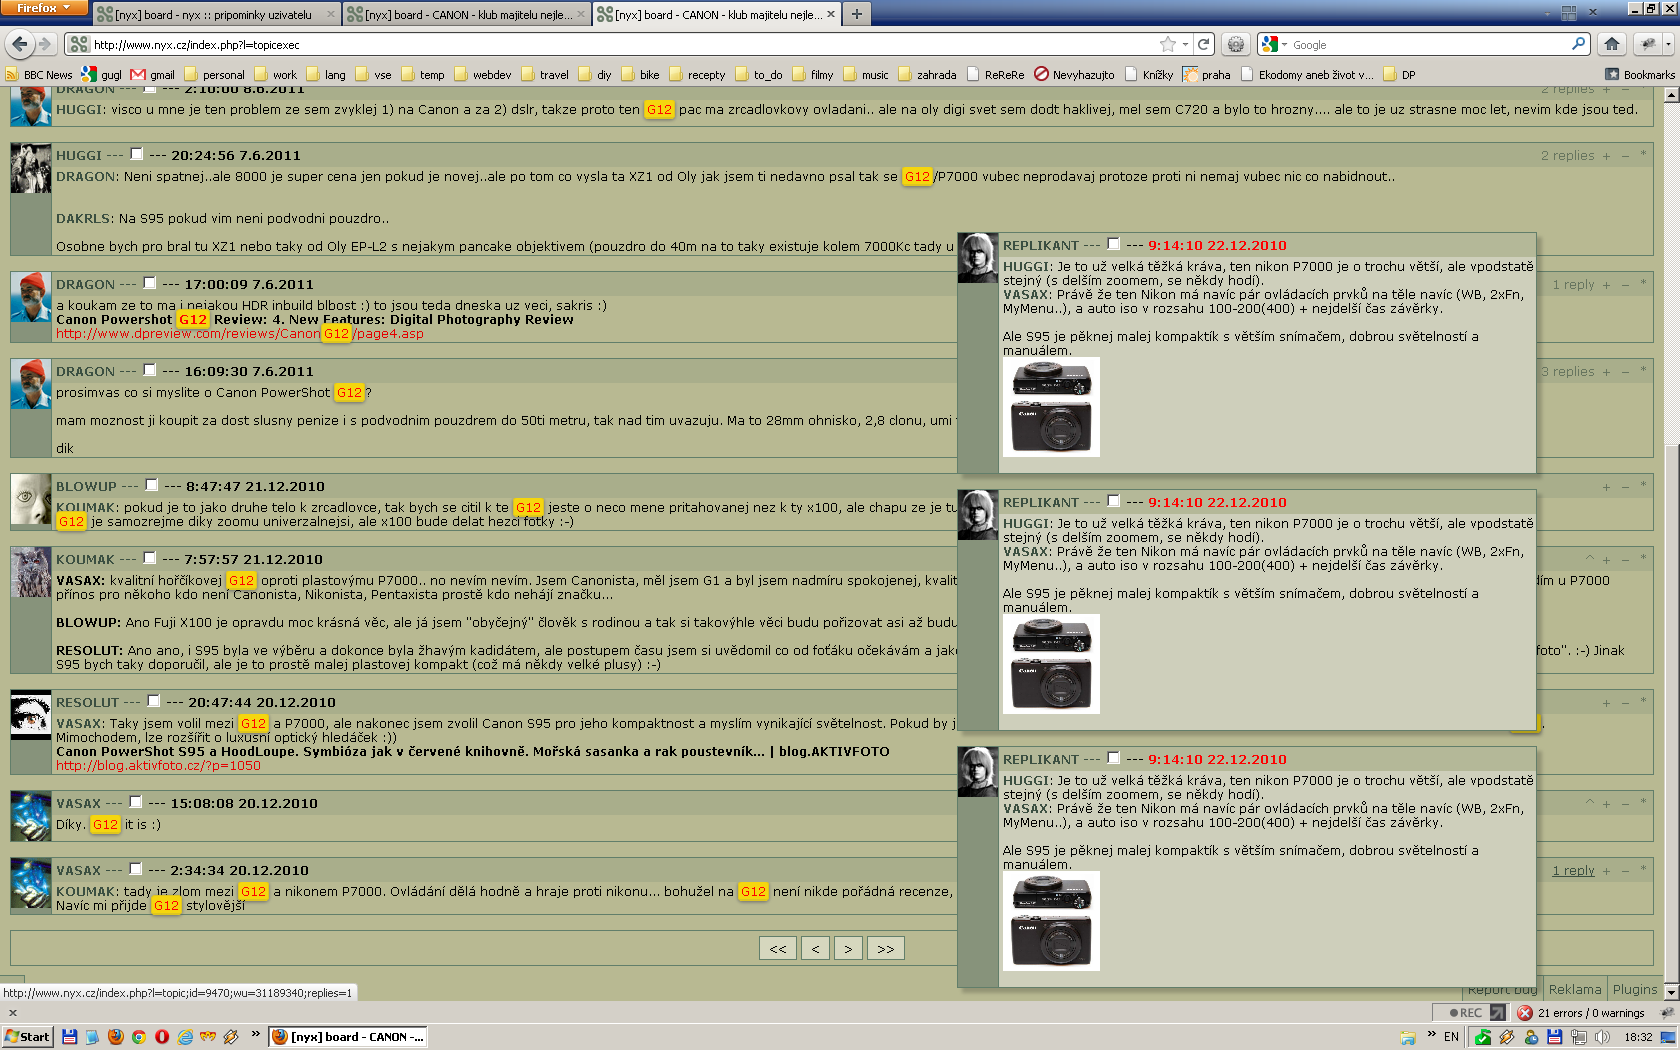
Task: Launch Chrome from quick launch bar
Action: [138, 1037]
